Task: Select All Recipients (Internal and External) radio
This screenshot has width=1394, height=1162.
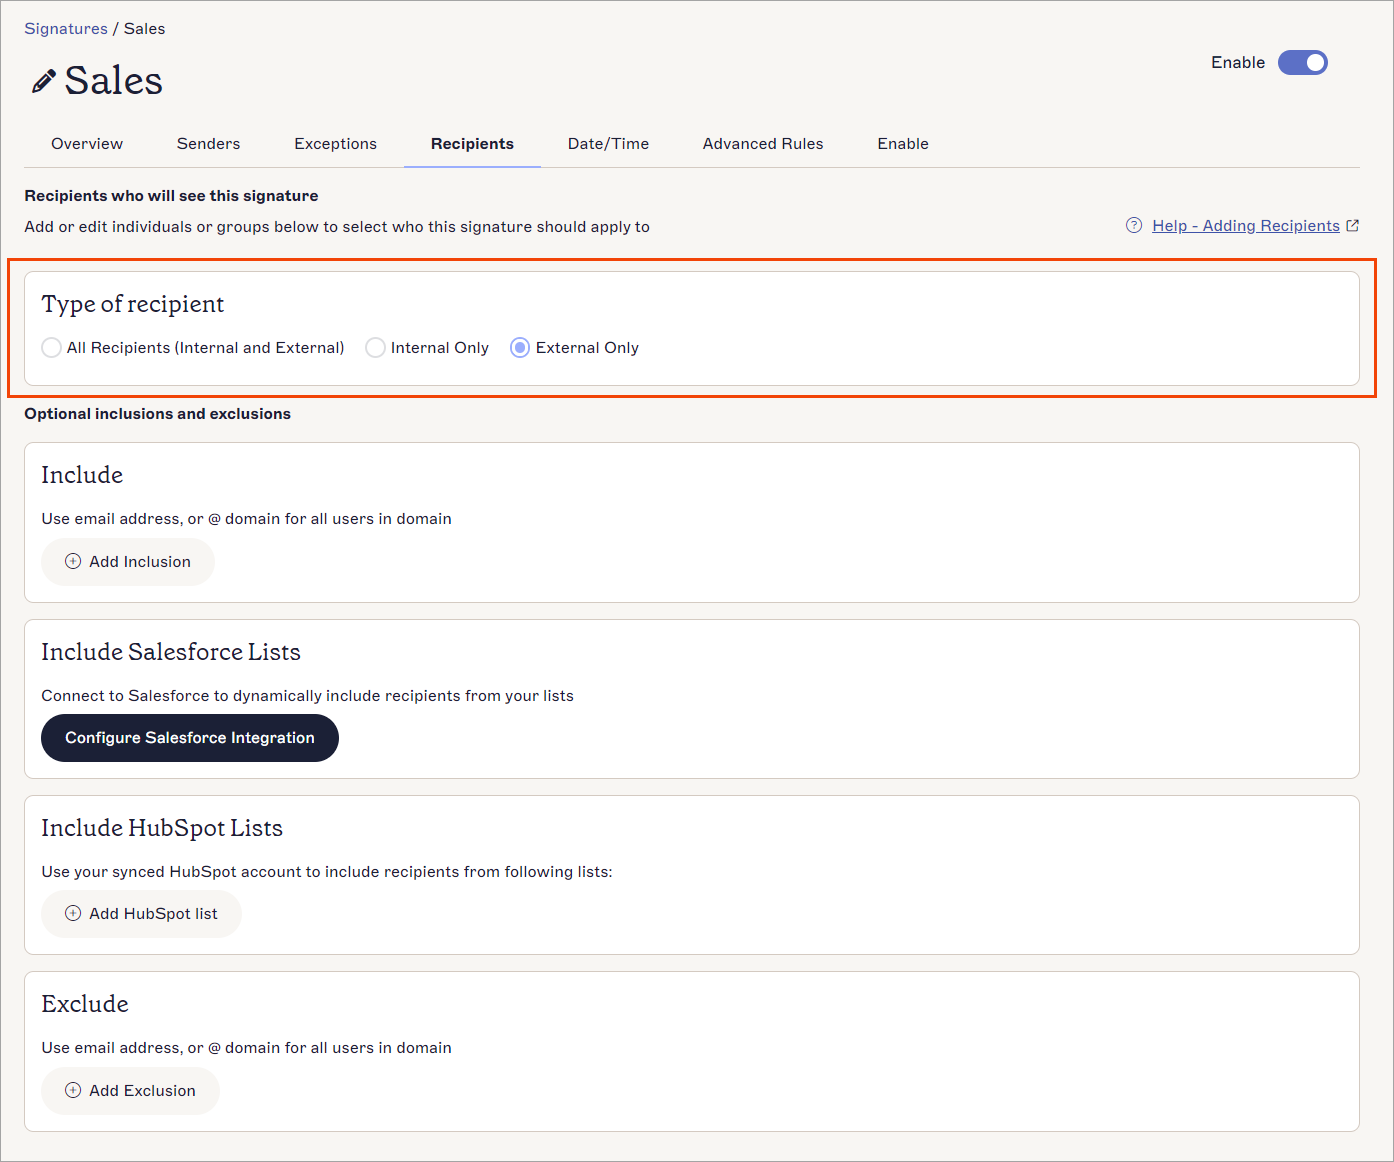Action: click(x=51, y=347)
